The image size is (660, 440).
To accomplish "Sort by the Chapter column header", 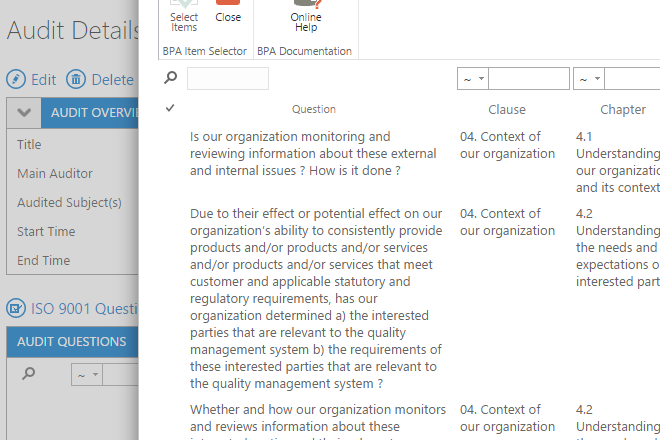I will click(623, 109).
